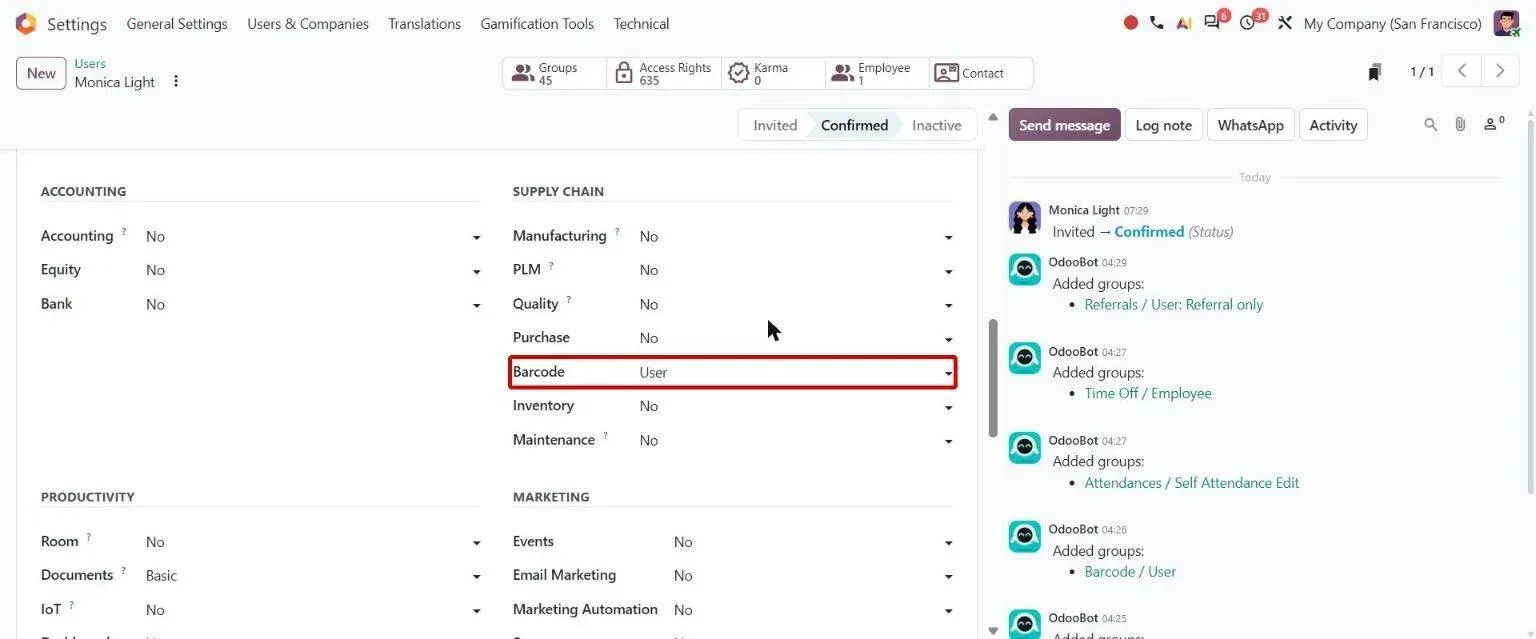The width and height of the screenshot is (1536, 639).
Task: Show followers icon in the chatter
Action: (1494, 124)
